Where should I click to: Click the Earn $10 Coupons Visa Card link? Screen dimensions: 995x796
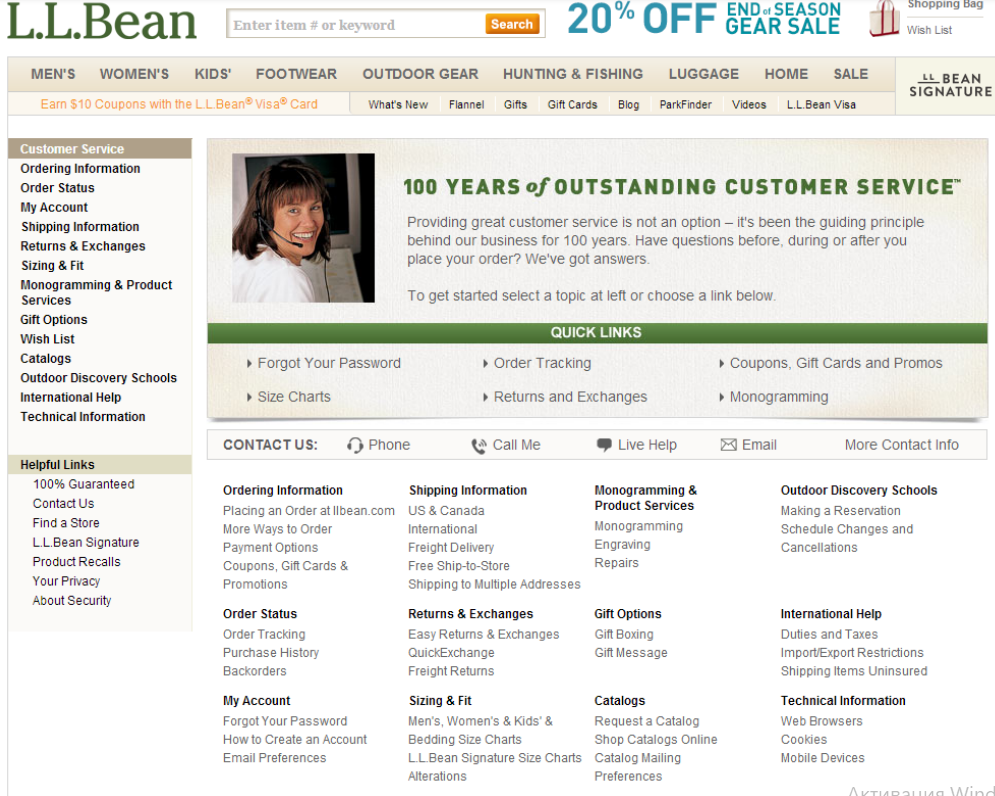coord(179,104)
